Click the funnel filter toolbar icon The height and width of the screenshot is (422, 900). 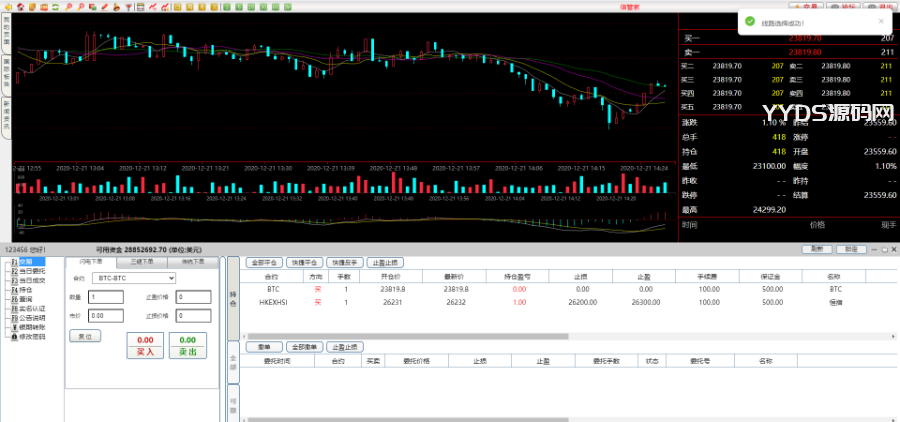pyautogui.click(x=128, y=6)
